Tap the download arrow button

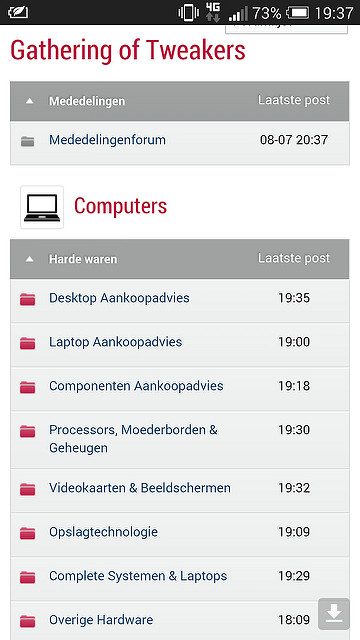pos(334,614)
